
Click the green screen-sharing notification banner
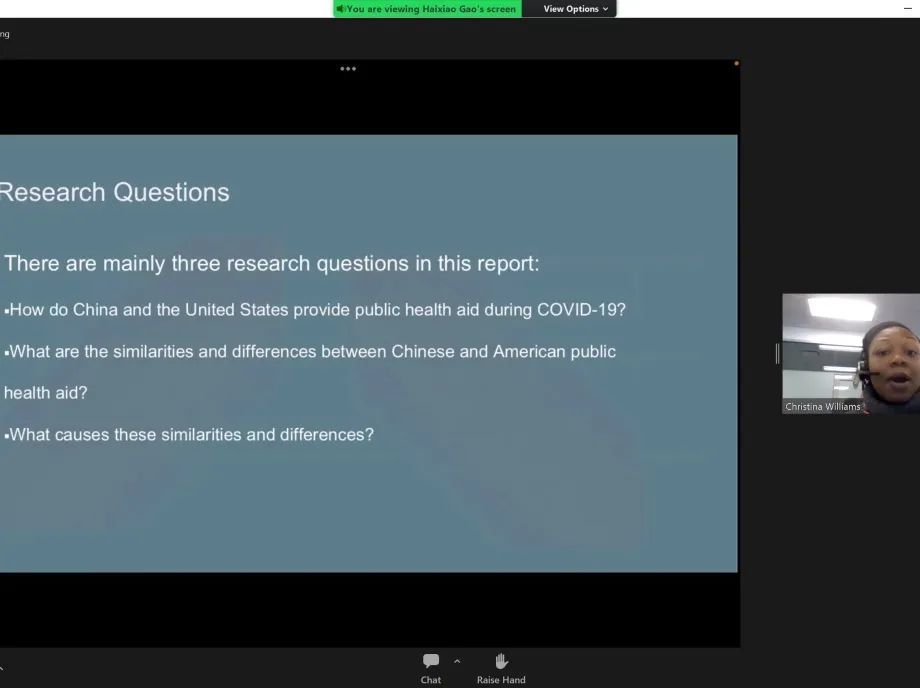pos(427,9)
